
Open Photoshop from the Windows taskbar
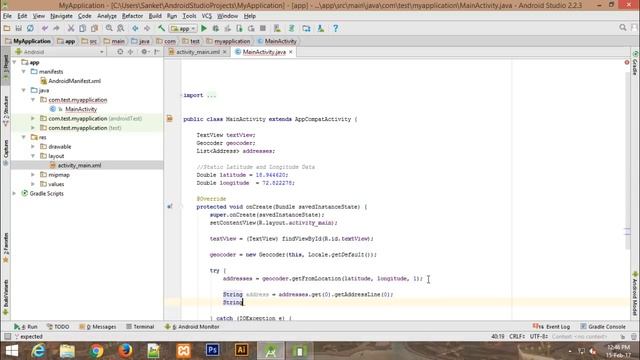[x=212, y=350]
